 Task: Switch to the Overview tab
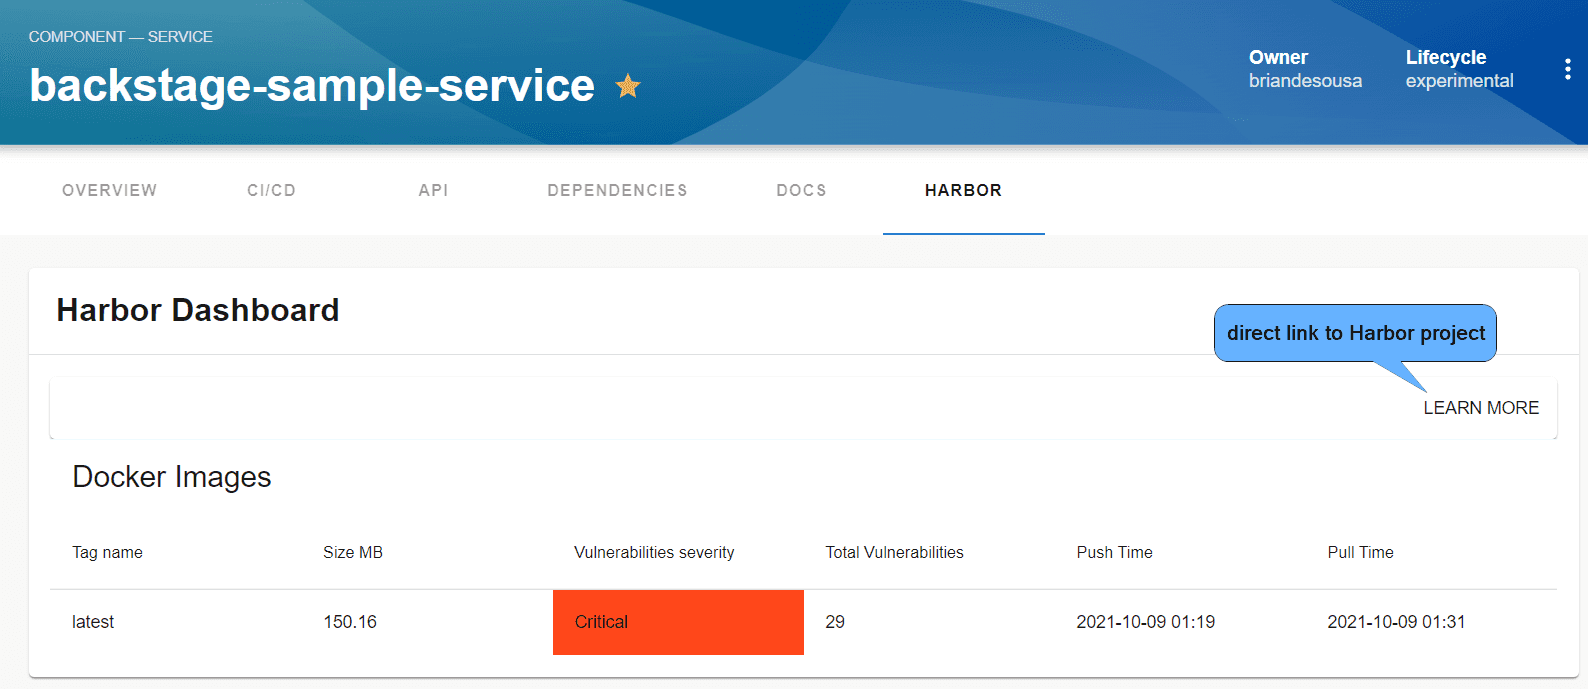point(109,190)
